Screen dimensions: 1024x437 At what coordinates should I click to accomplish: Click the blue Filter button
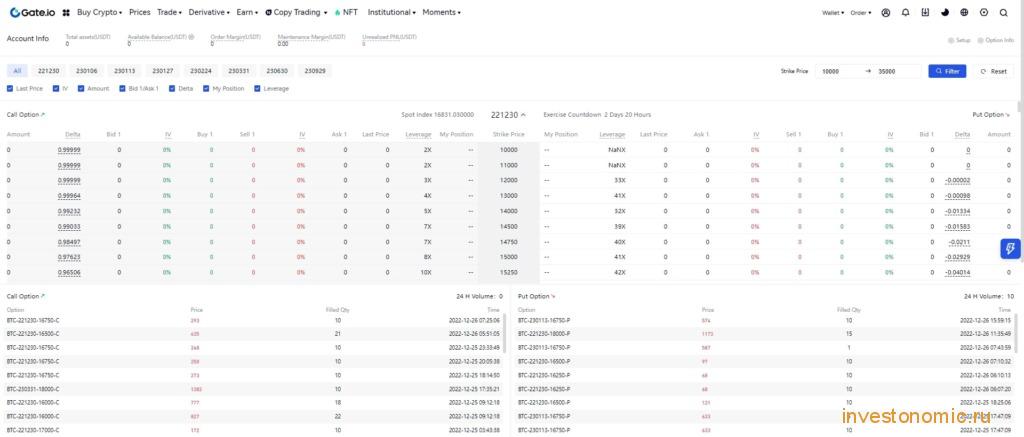click(947, 71)
